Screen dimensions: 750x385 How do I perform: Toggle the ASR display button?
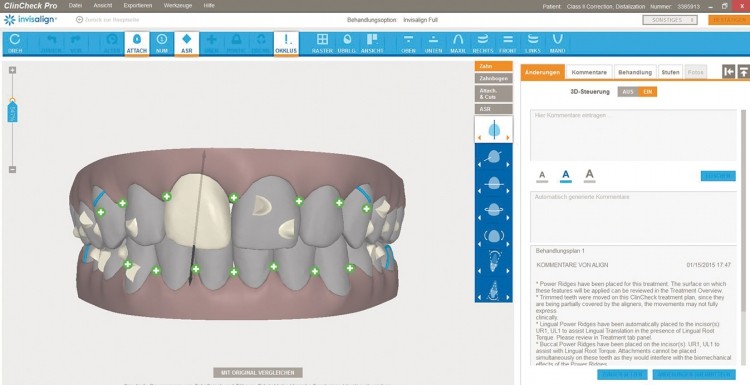187,44
